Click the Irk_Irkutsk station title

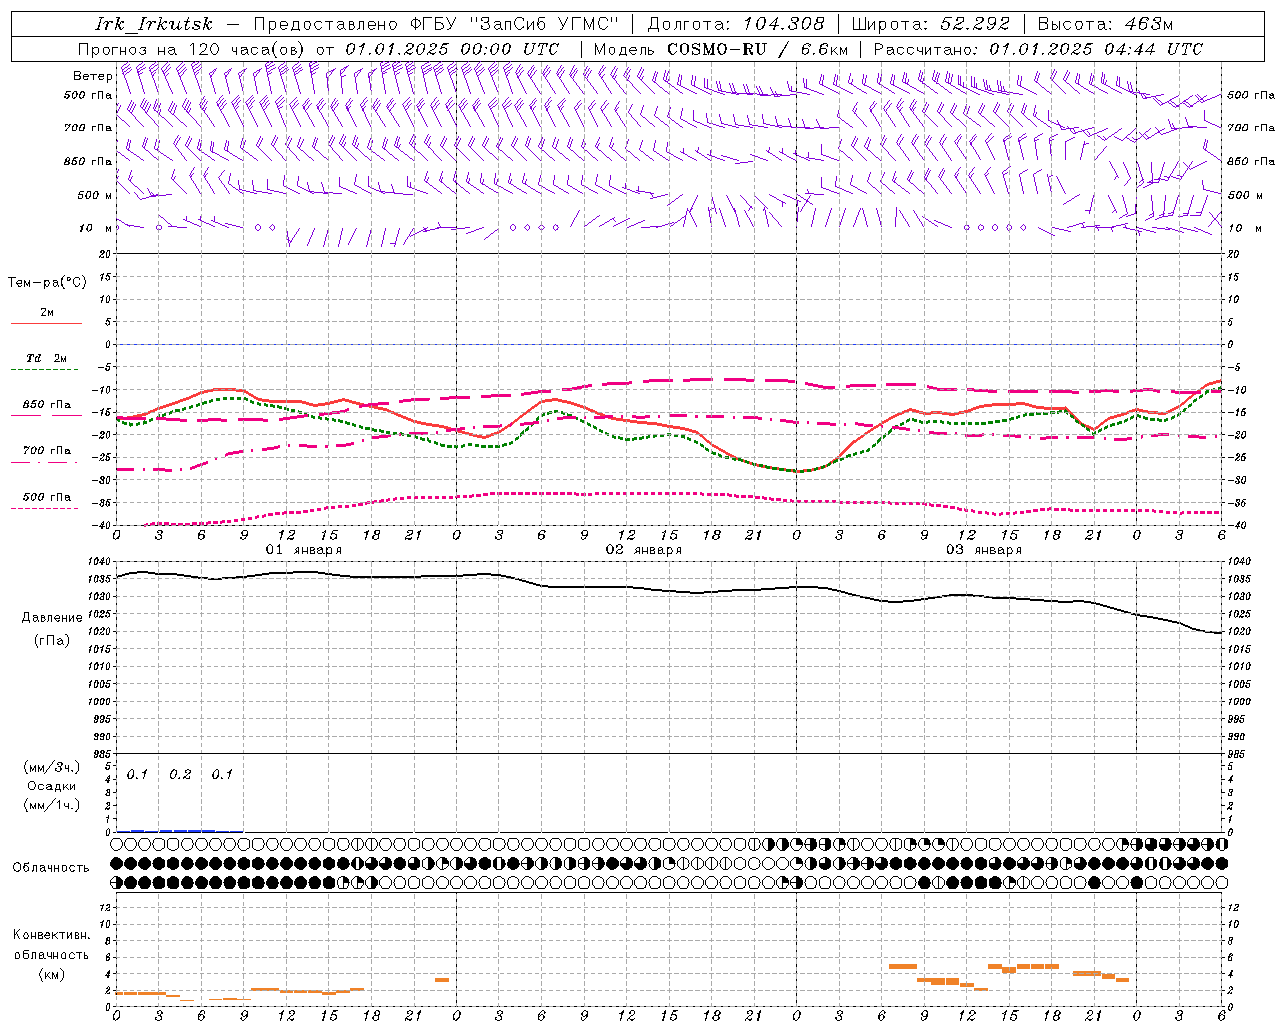pos(154,24)
